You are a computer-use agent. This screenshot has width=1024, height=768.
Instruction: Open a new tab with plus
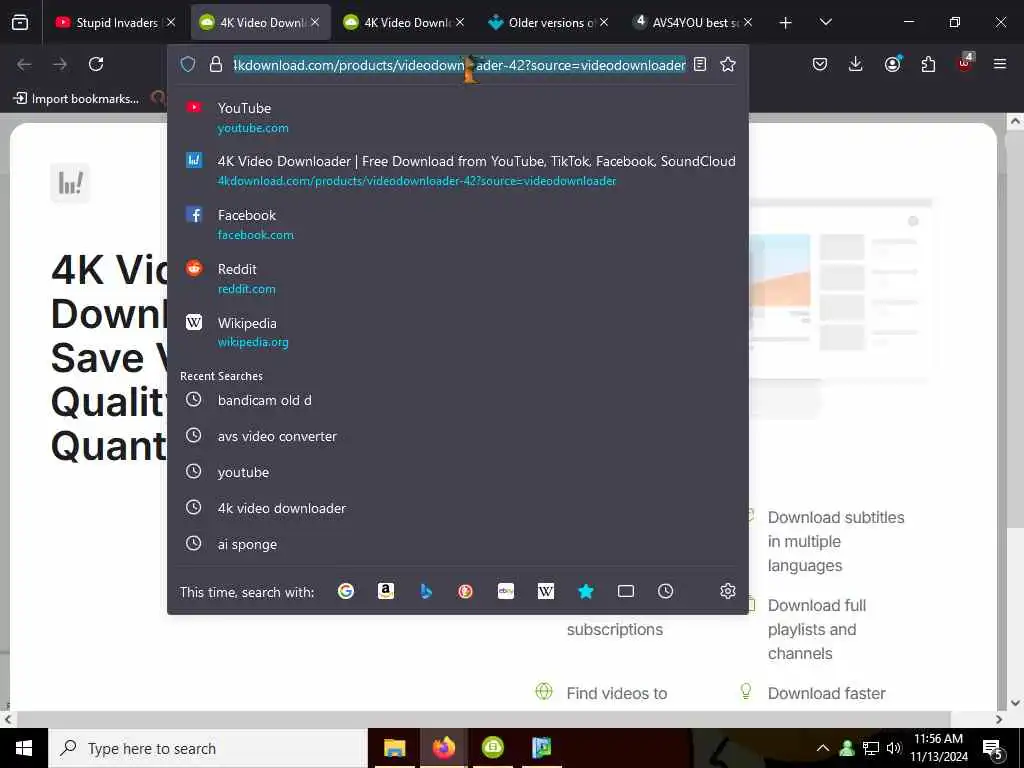(786, 23)
